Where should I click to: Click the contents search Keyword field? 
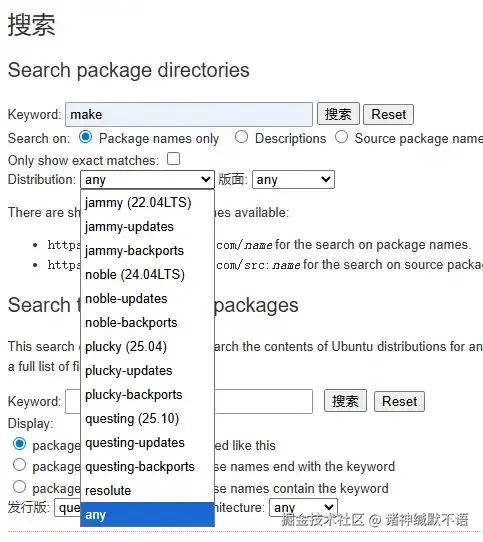pyautogui.click(x=189, y=401)
